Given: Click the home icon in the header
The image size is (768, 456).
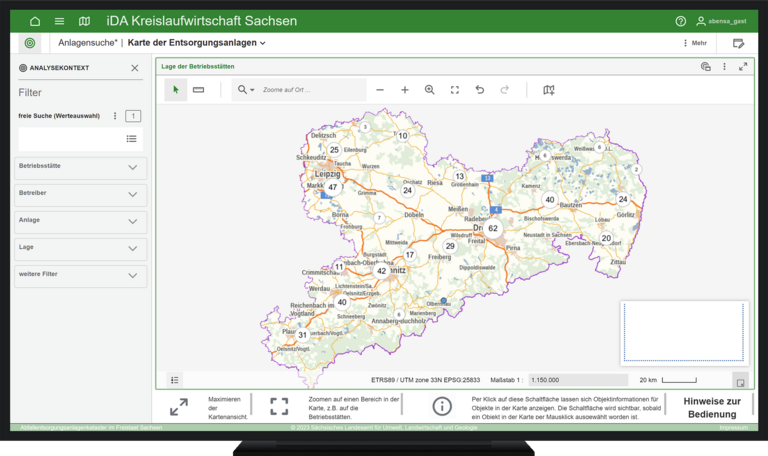Looking at the screenshot, I should [35, 21].
